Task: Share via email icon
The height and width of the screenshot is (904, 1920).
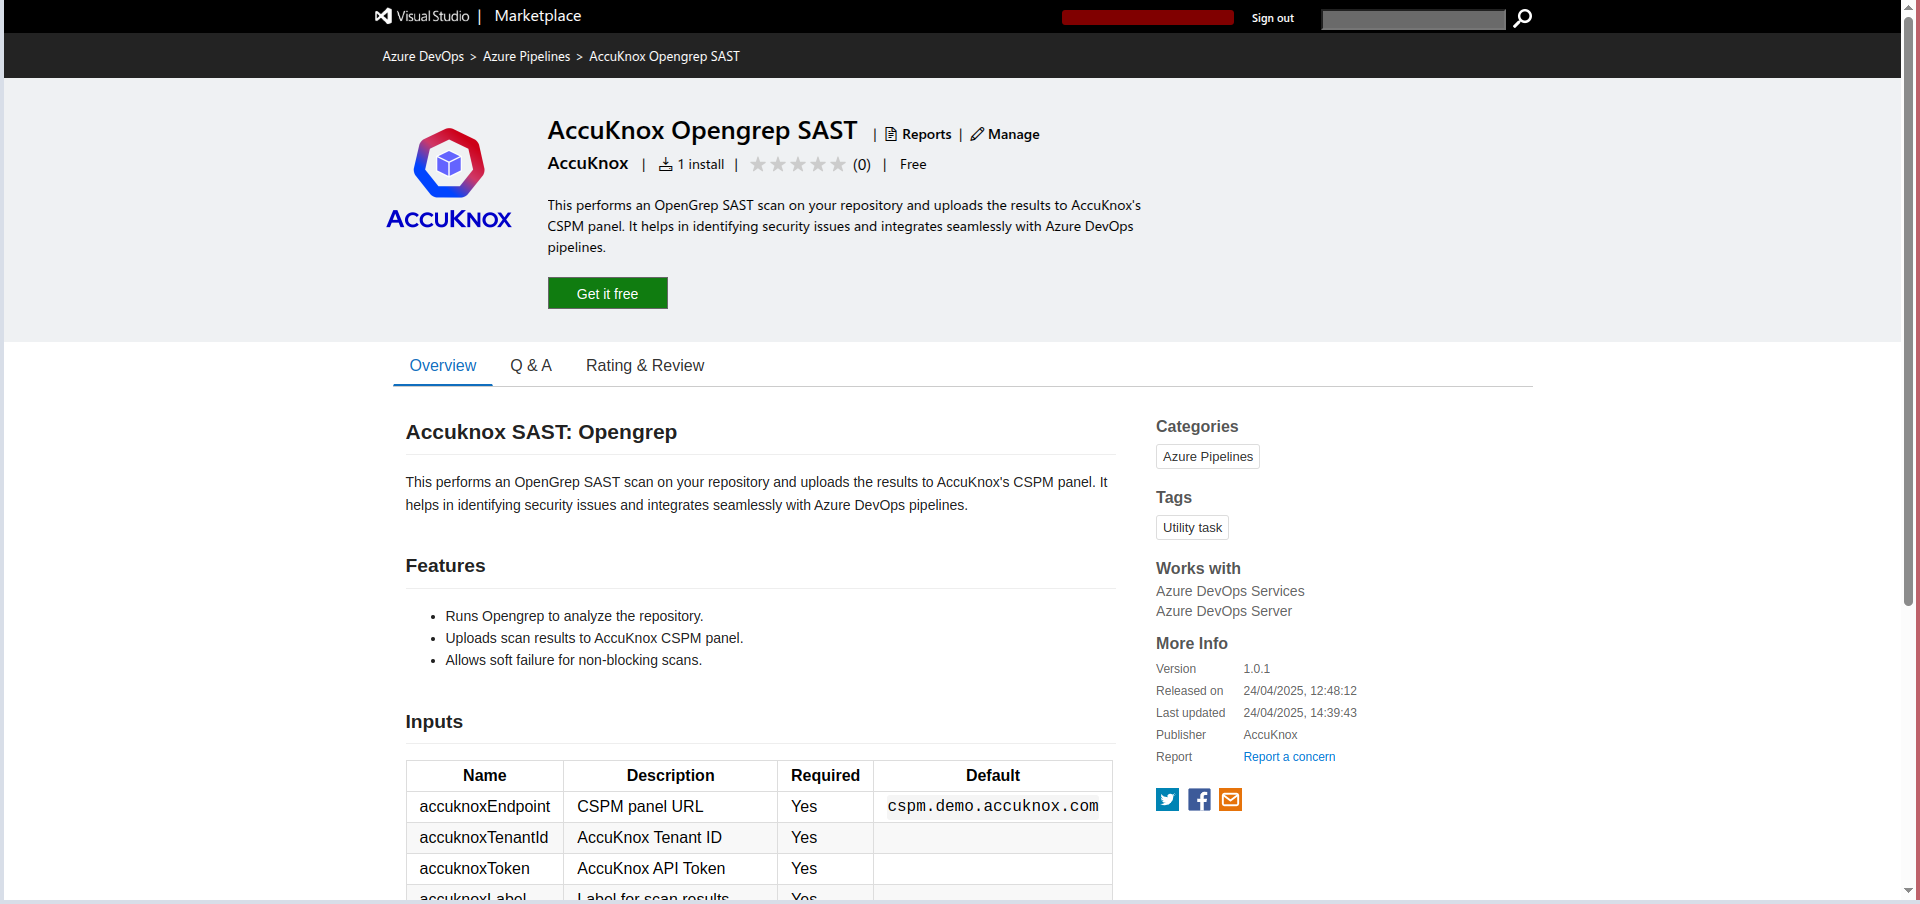Action: [x=1230, y=799]
